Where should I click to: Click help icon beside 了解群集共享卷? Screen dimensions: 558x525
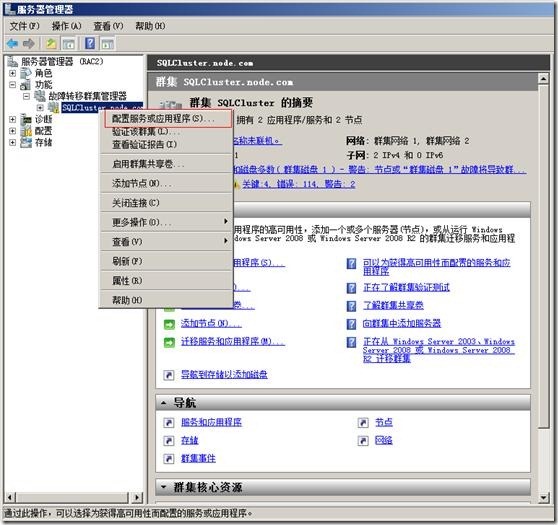pyautogui.click(x=351, y=306)
